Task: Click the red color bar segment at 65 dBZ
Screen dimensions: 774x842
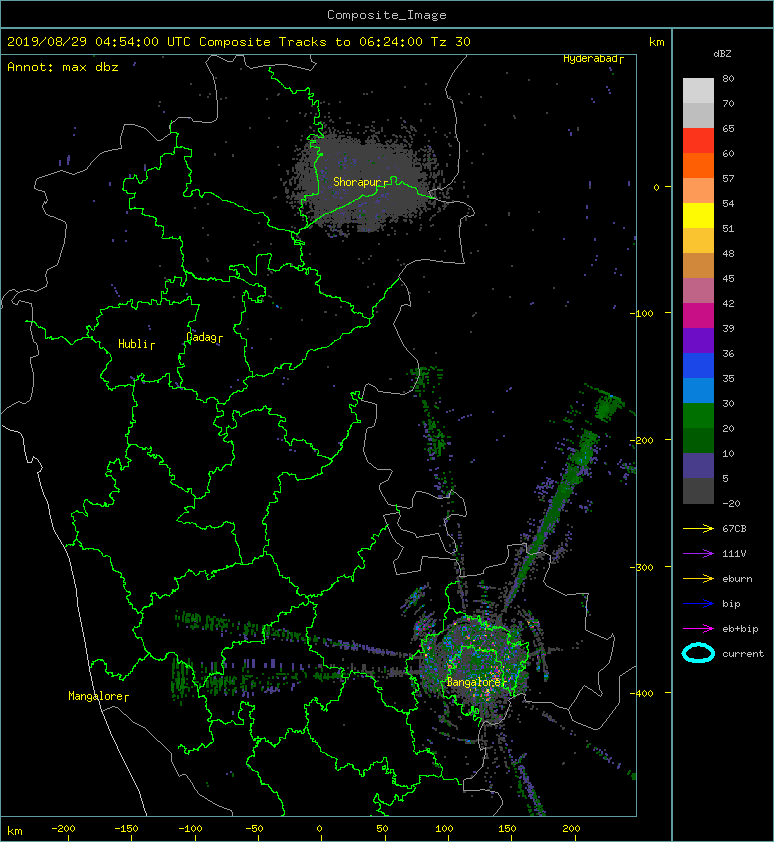Action: click(698, 141)
